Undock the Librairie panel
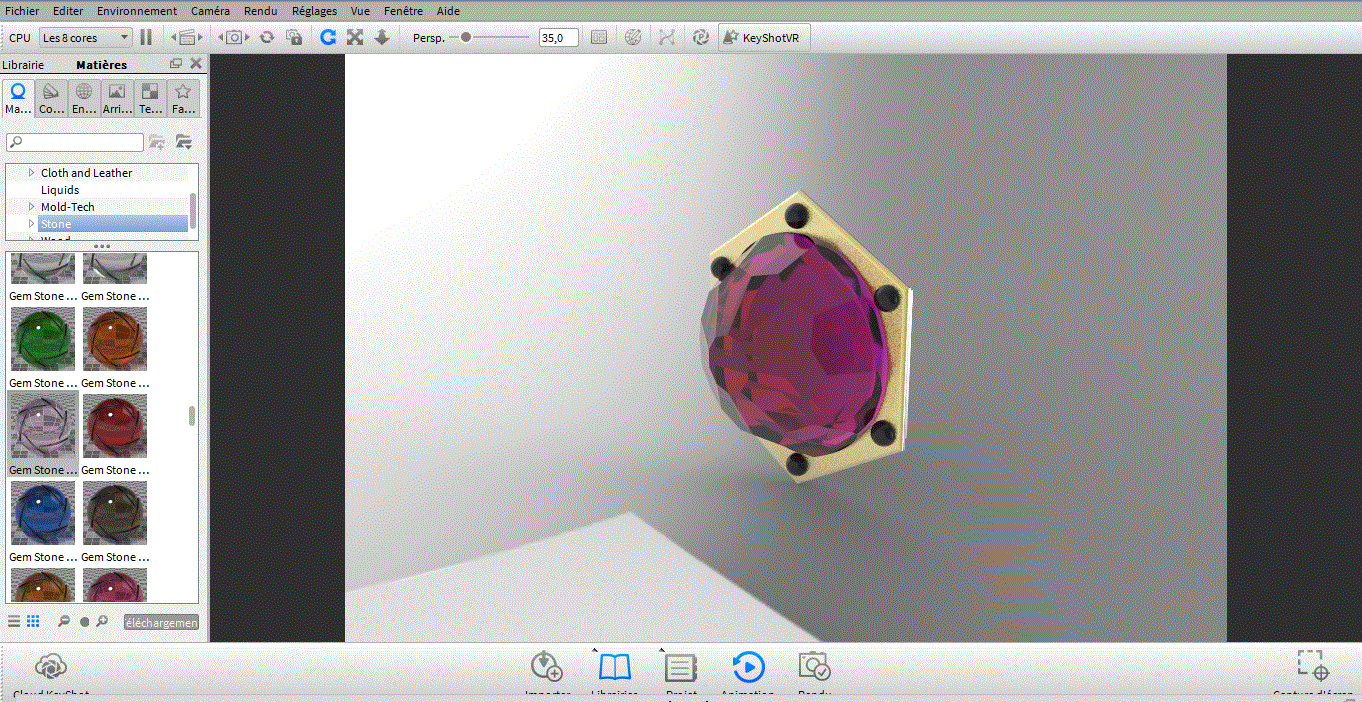Viewport: 1362px width, 702px height. tap(176, 64)
